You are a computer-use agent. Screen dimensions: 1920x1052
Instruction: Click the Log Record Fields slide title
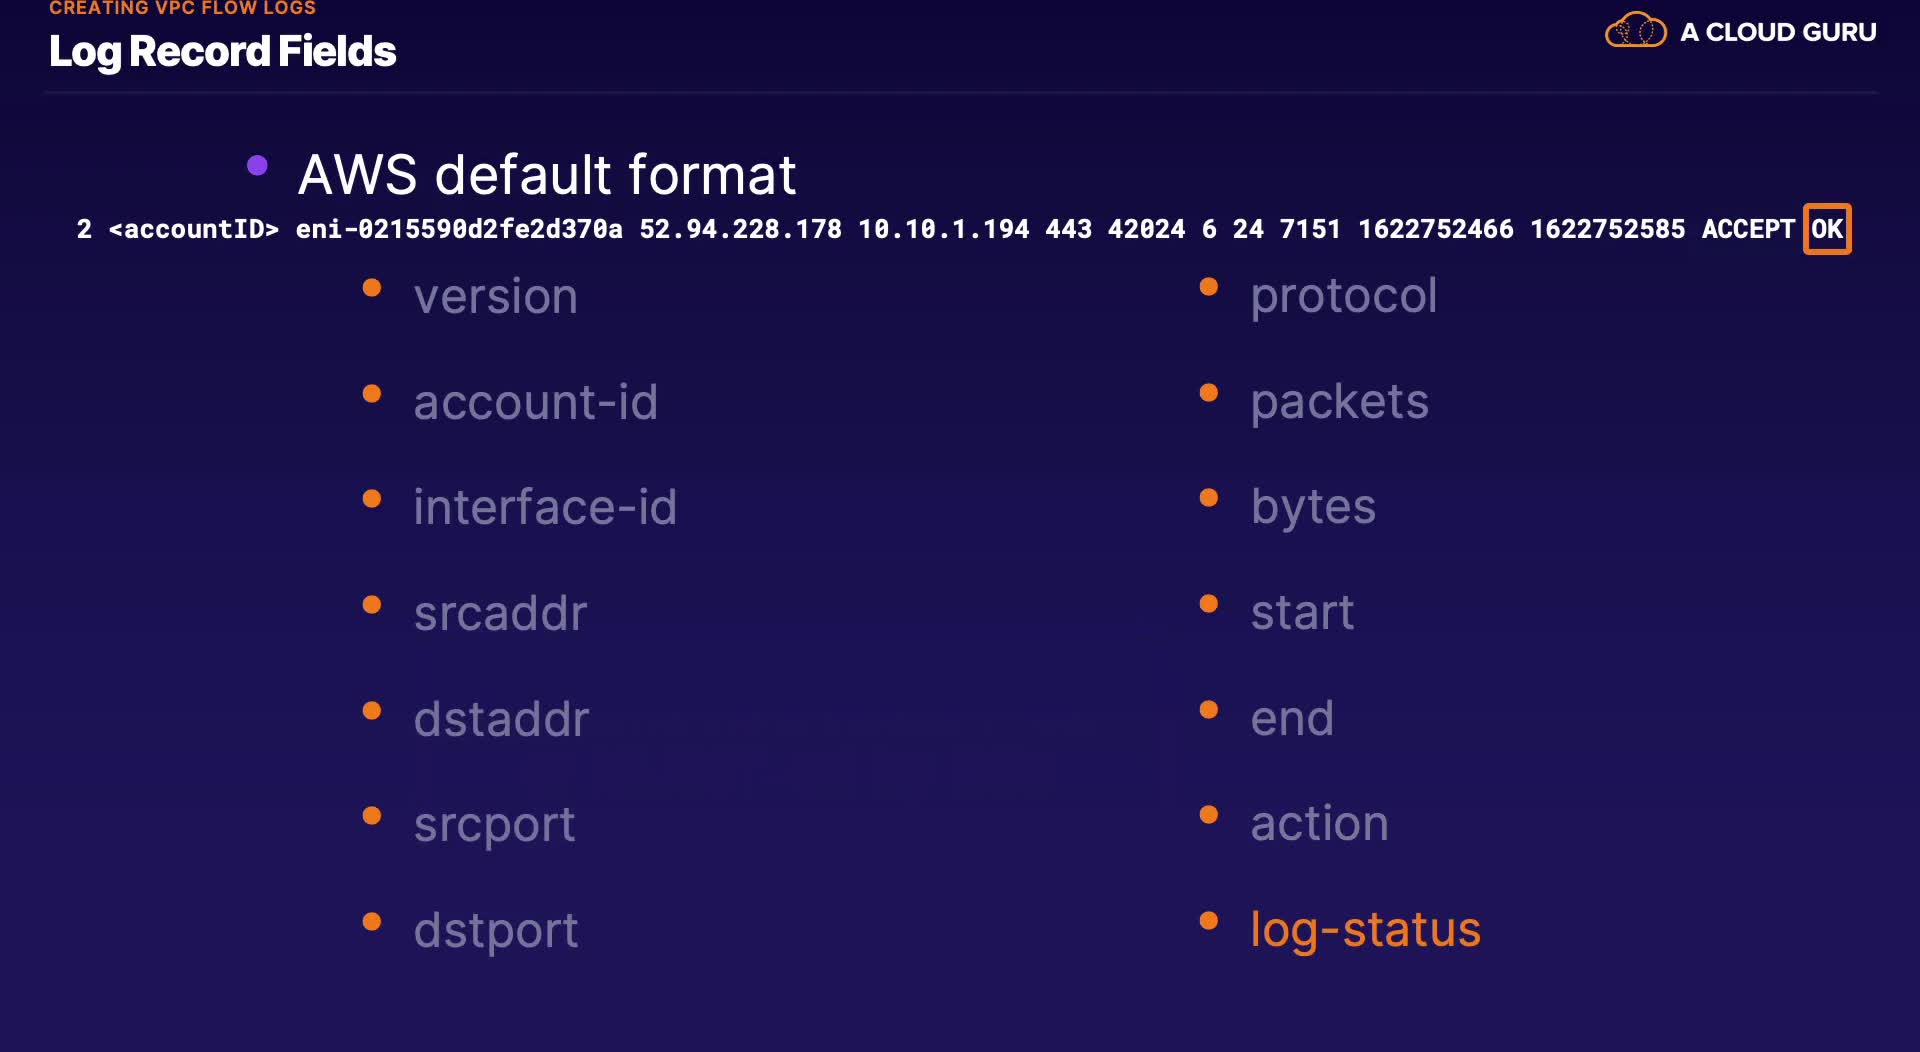coord(222,52)
